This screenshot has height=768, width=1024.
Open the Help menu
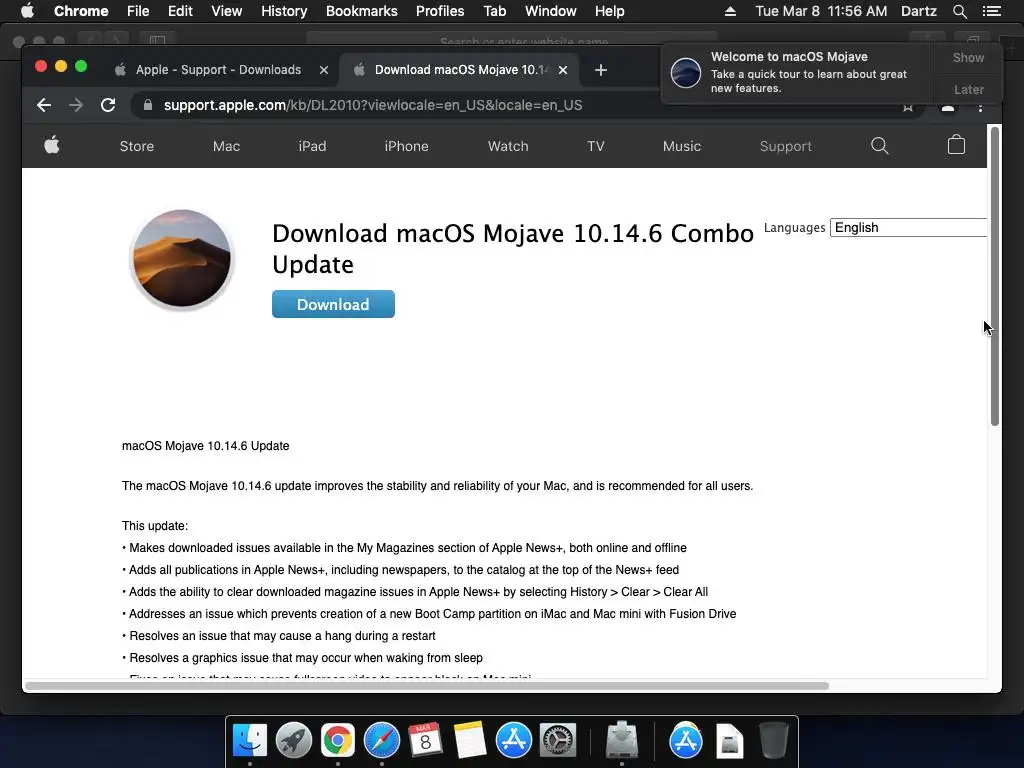pos(609,11)
